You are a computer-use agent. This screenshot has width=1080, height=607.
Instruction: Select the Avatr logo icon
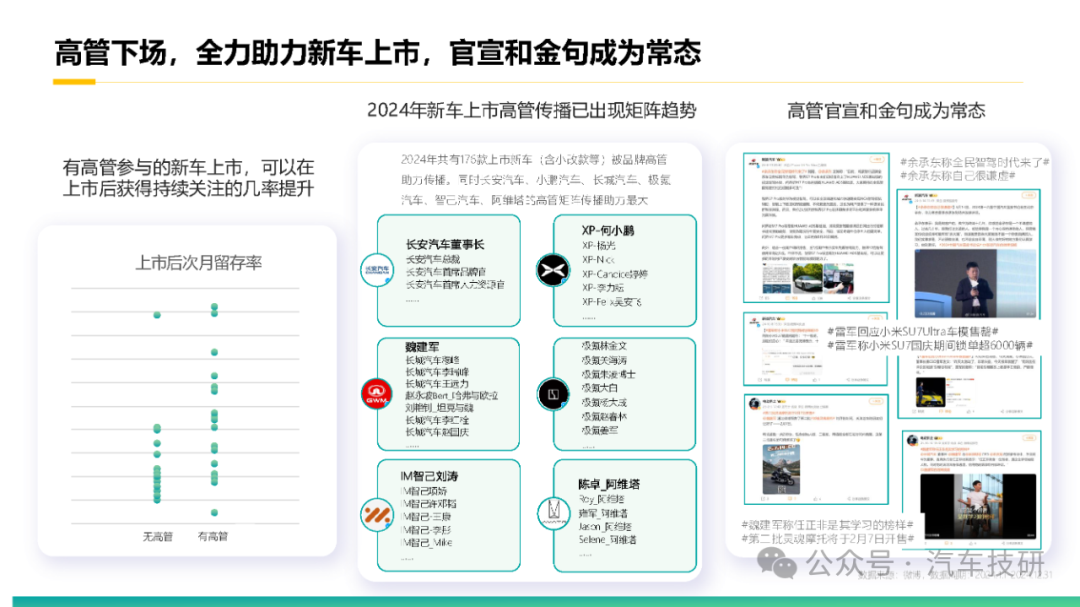553,513
